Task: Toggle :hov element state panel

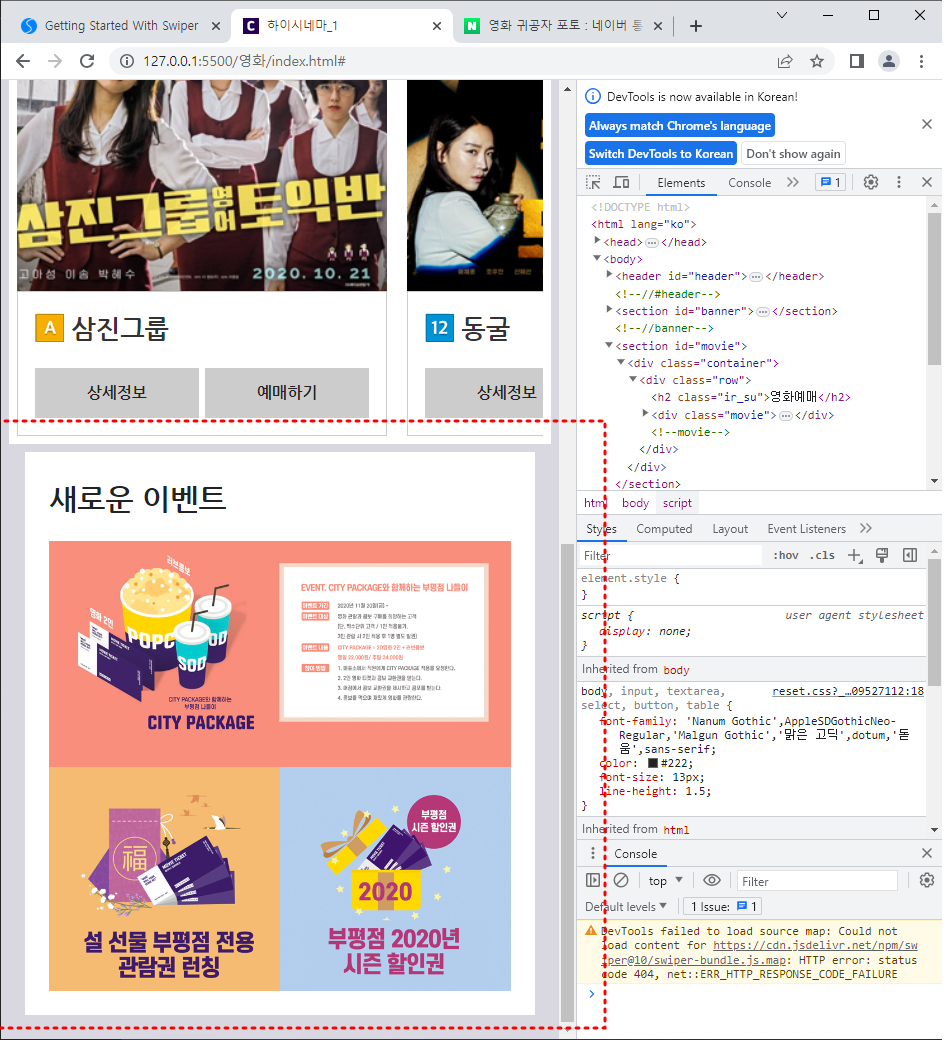Action: [x=785, y=556]
